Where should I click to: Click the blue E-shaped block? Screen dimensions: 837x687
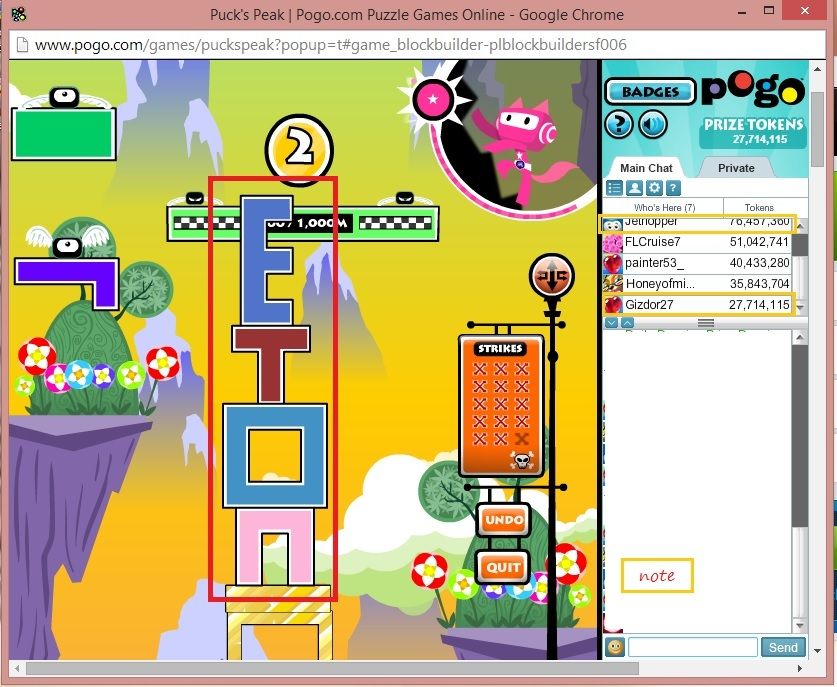tap(267, 260)
